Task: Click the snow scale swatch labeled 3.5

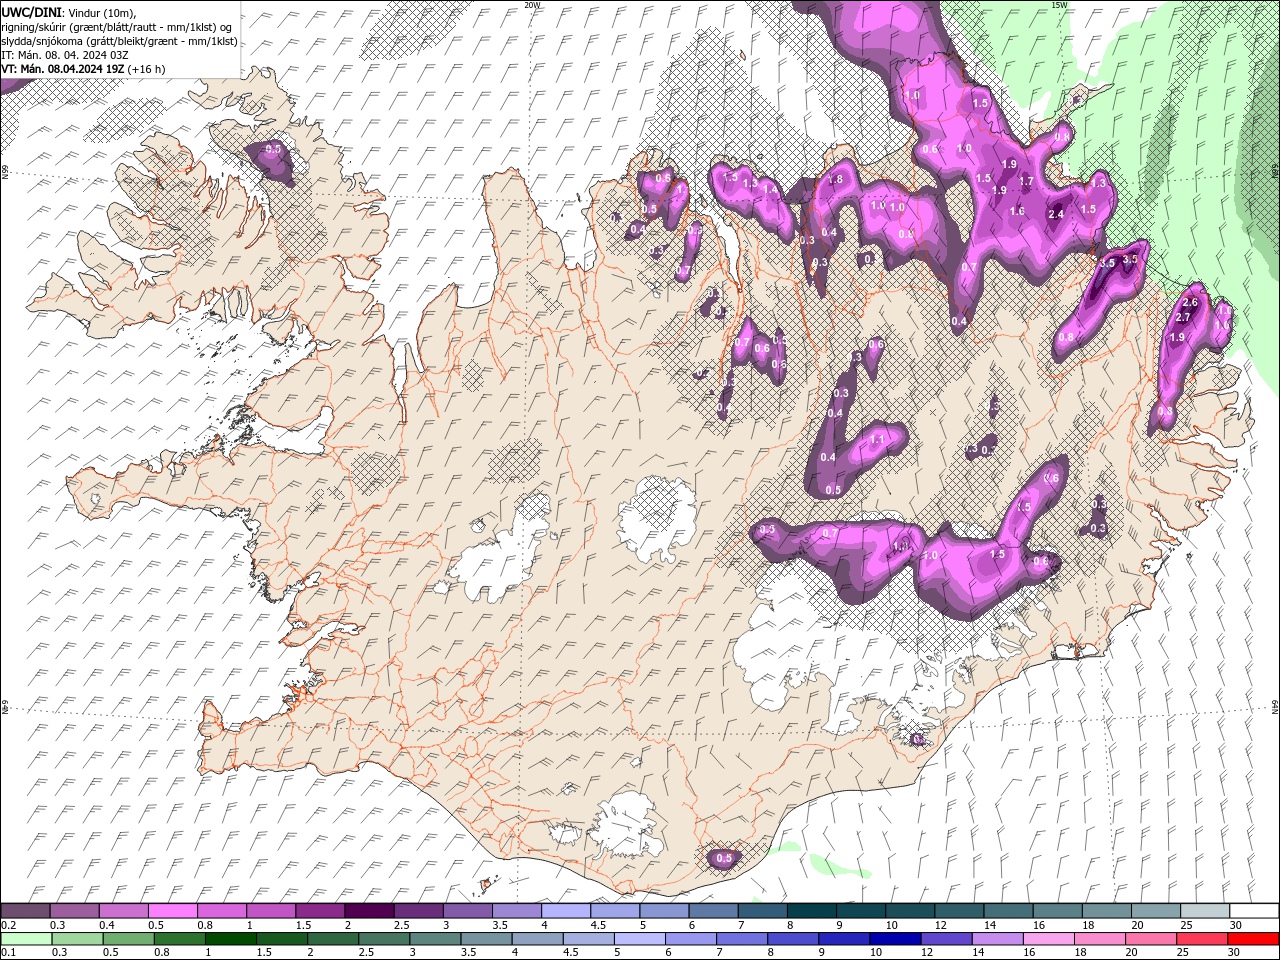Action: pyautogui.click(x=517, y=911)
